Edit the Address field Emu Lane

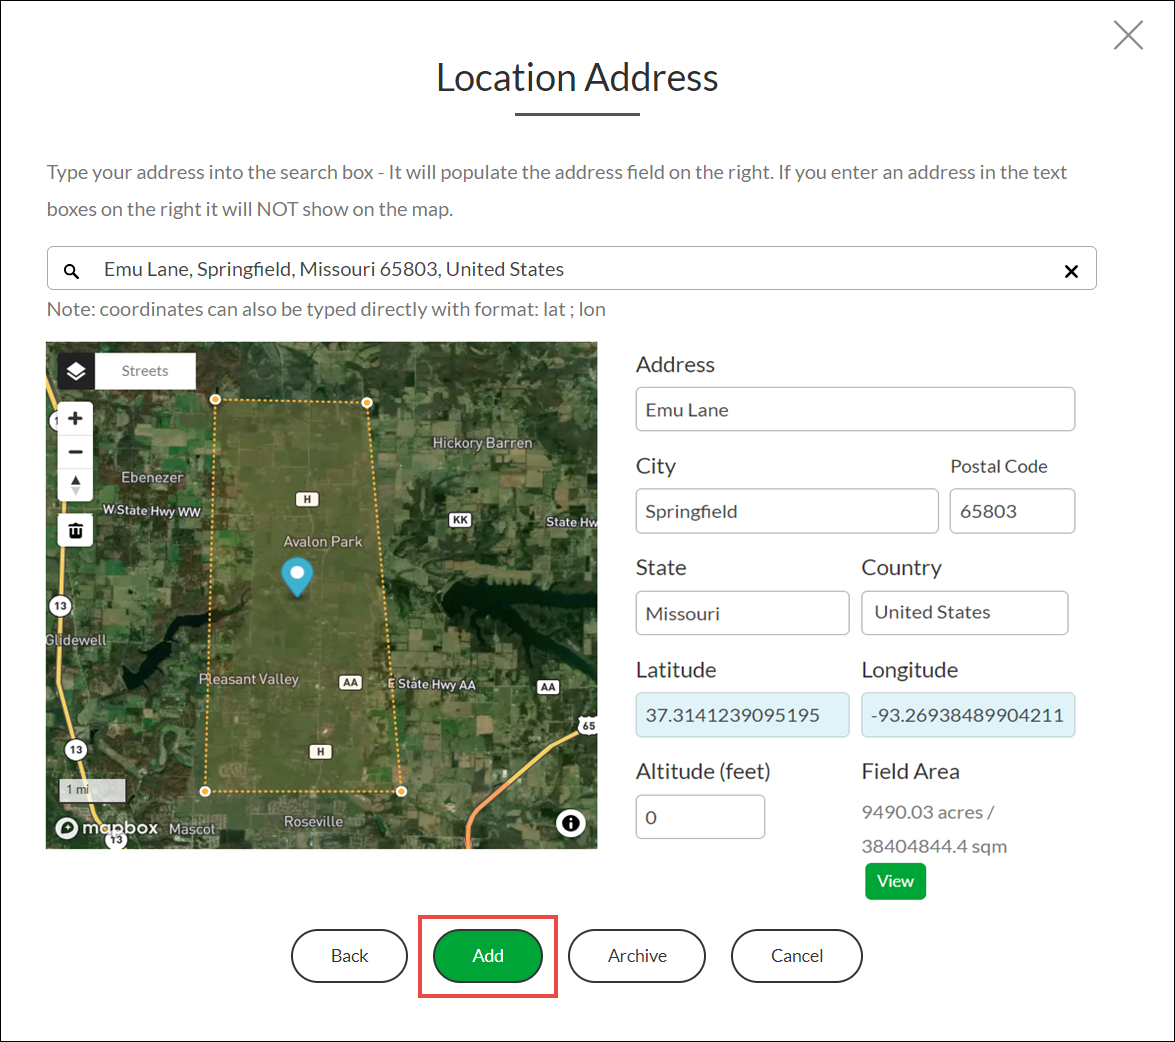(x=855, y=409)
